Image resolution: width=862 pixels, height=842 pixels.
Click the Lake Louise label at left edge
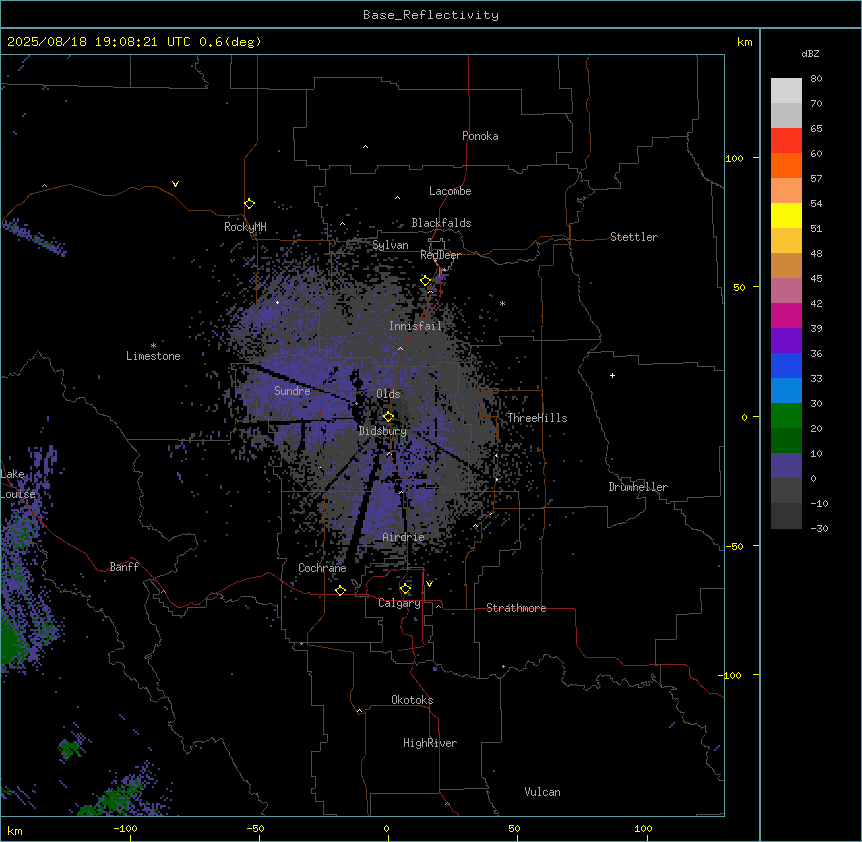tap(16, 484)
